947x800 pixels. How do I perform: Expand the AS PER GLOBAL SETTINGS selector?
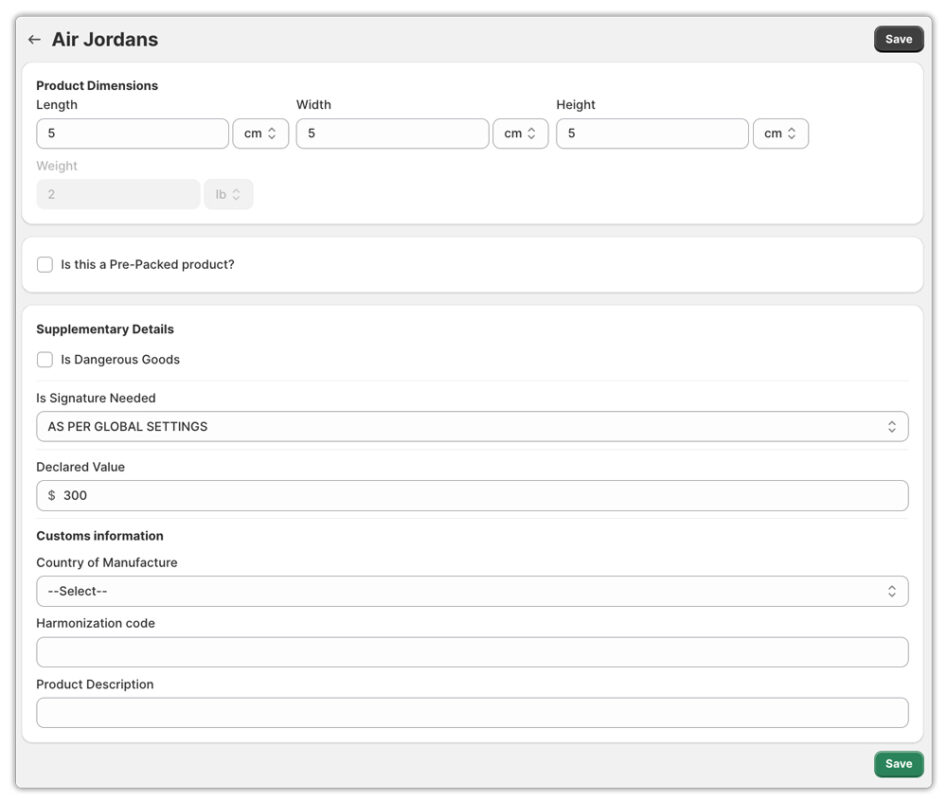tap(470, 426)
